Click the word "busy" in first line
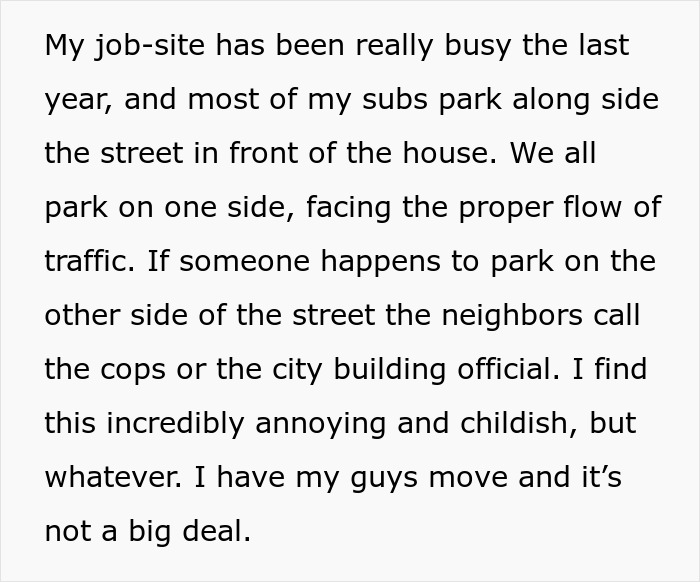 pos(477,46)
